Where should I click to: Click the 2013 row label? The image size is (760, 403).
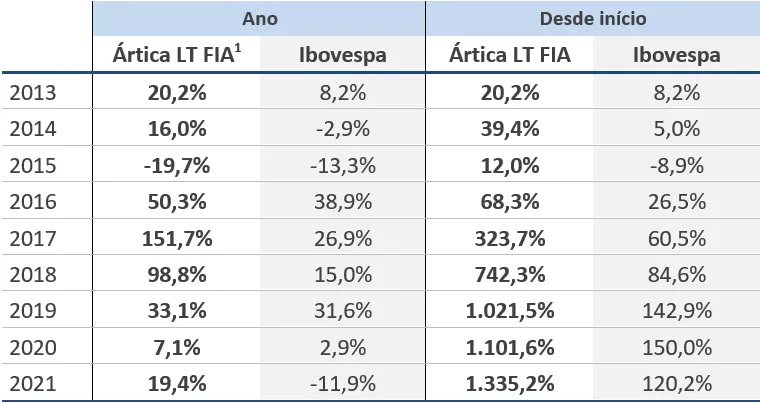(33, 93)
